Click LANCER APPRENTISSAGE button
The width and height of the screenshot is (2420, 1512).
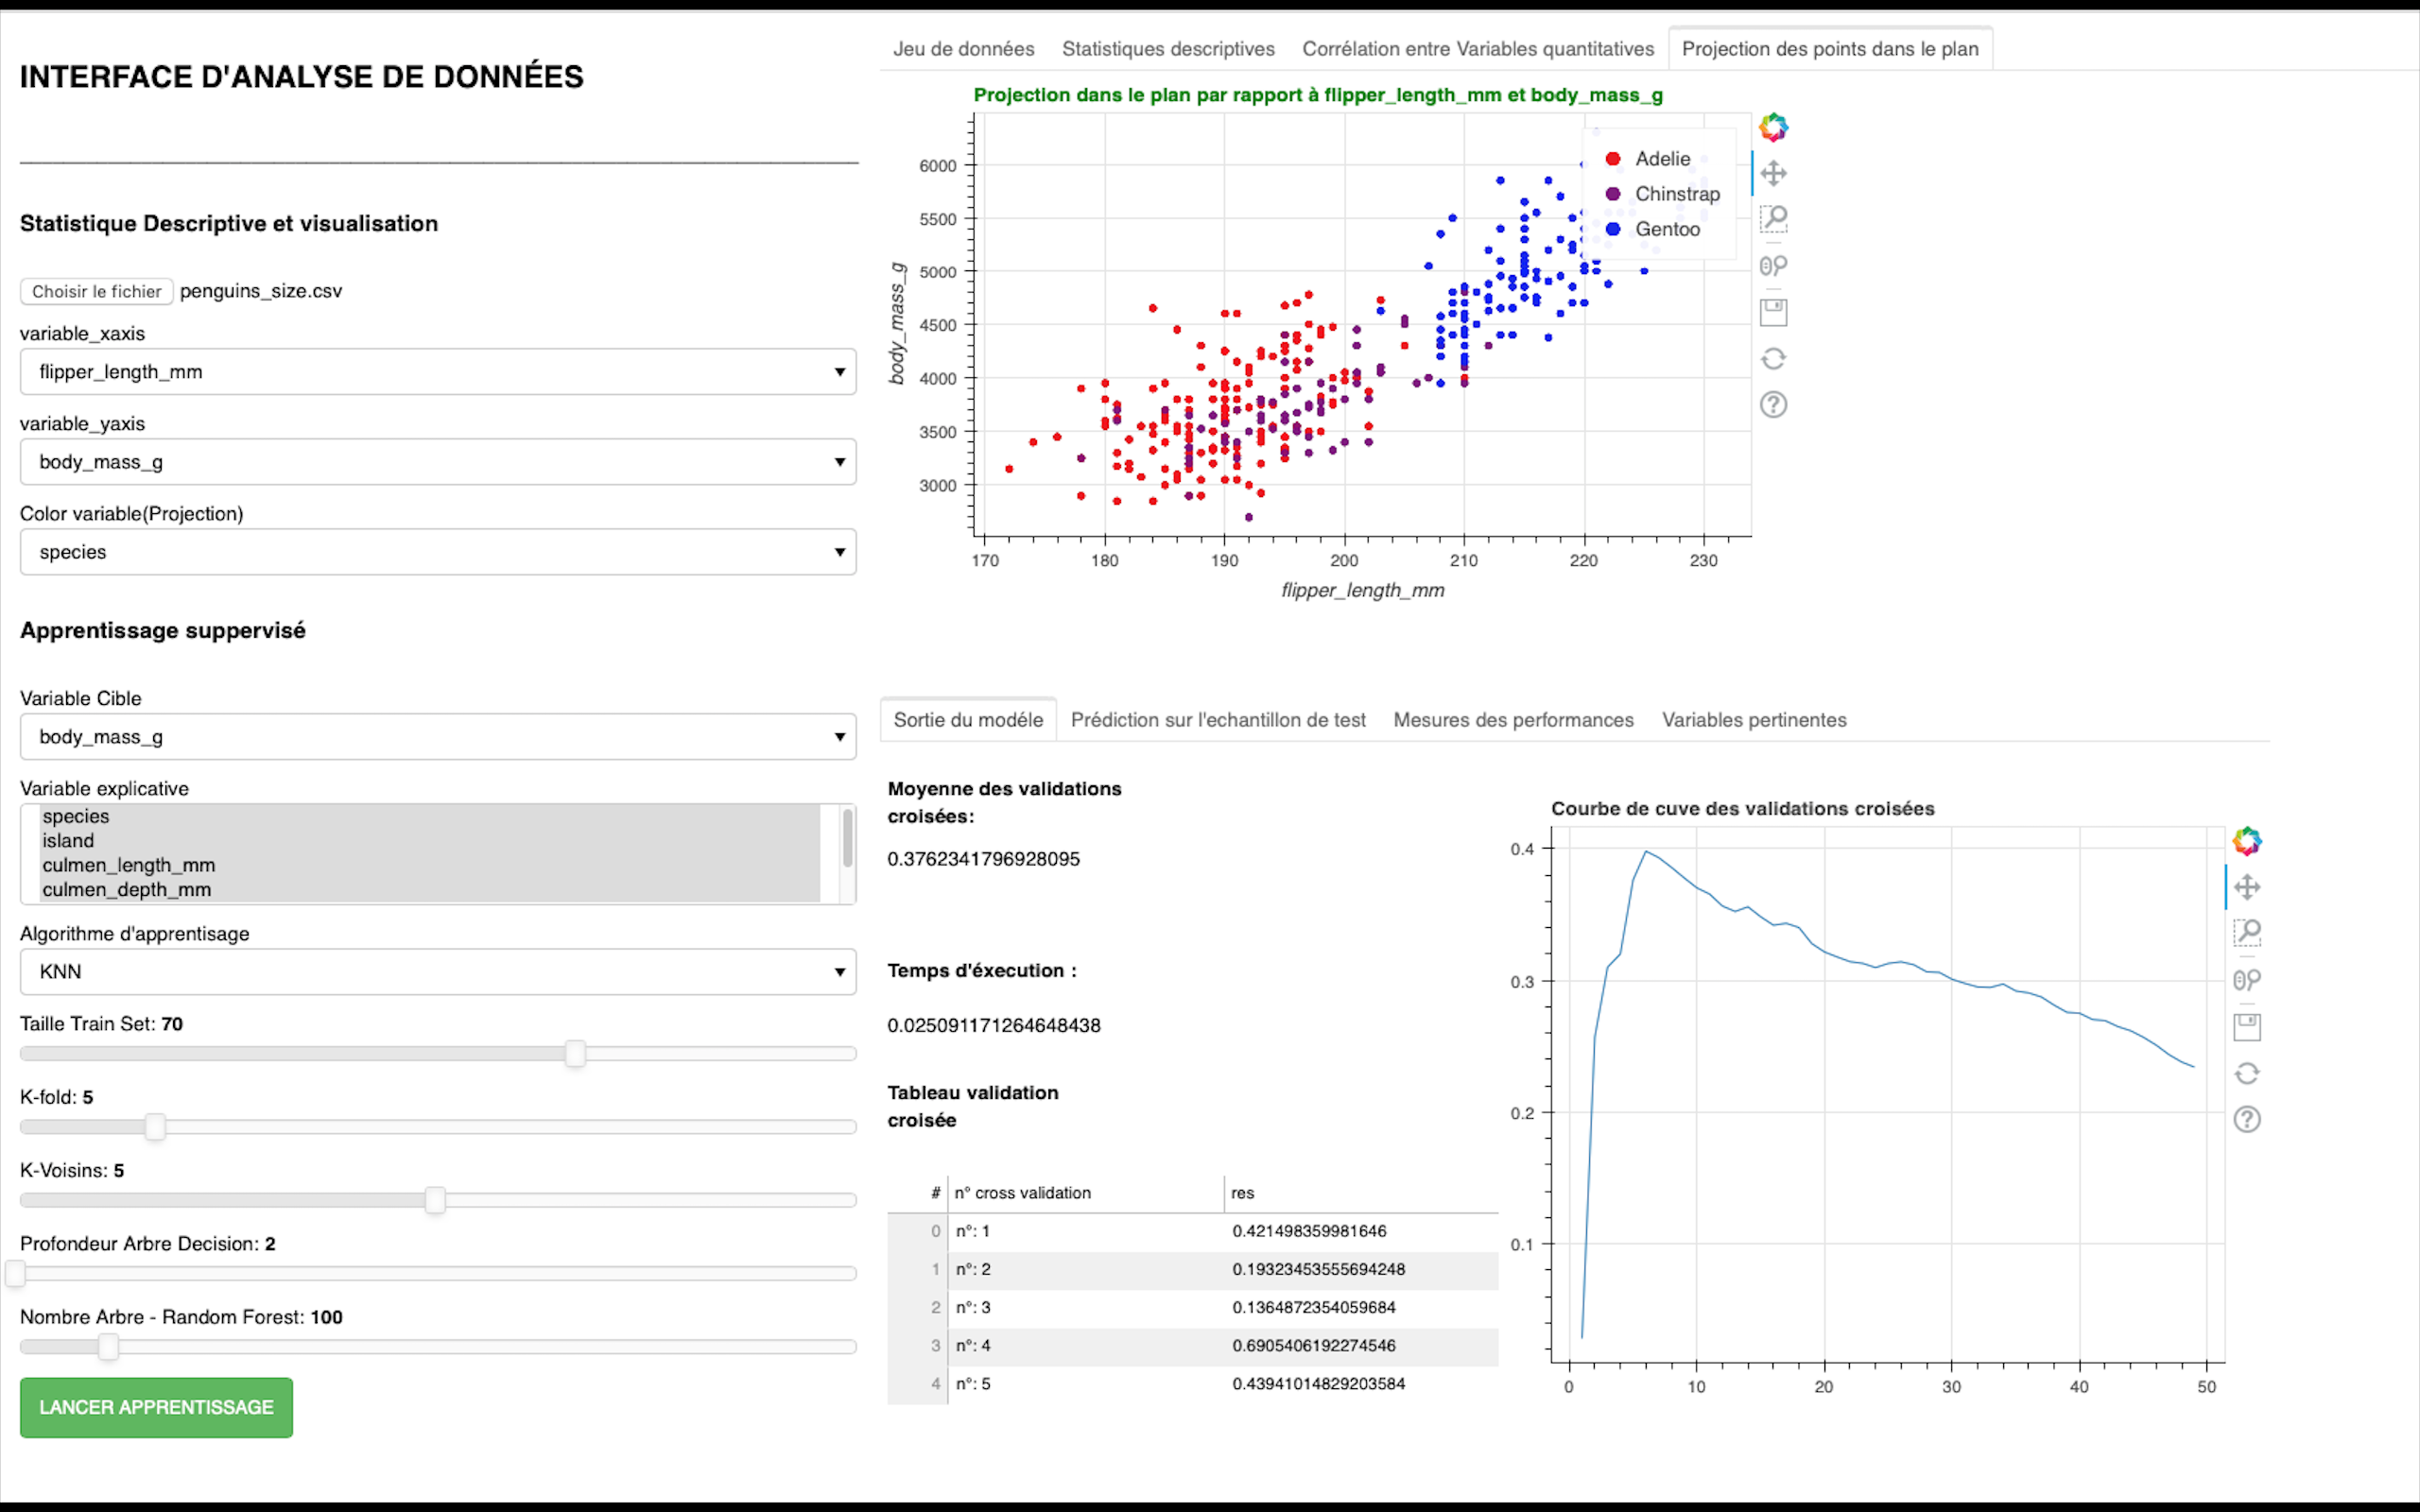click(156, 1408)
